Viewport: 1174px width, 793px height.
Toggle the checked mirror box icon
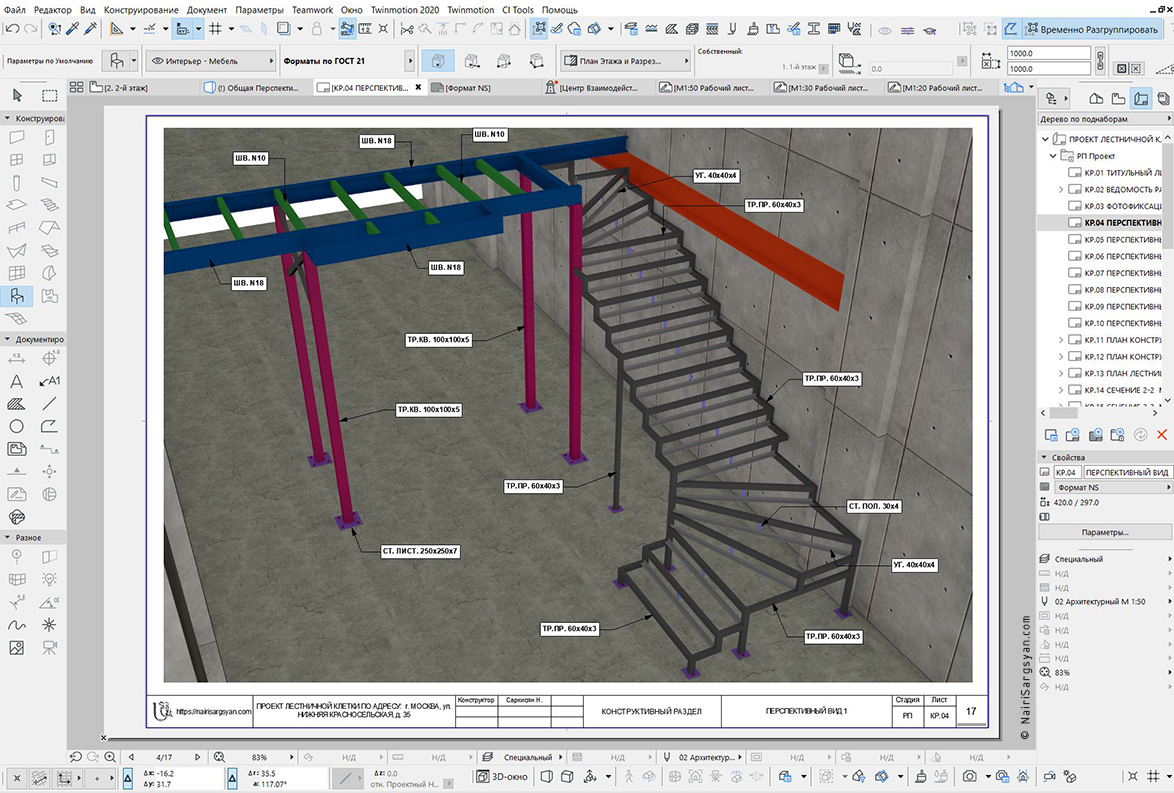[1122, 68]
